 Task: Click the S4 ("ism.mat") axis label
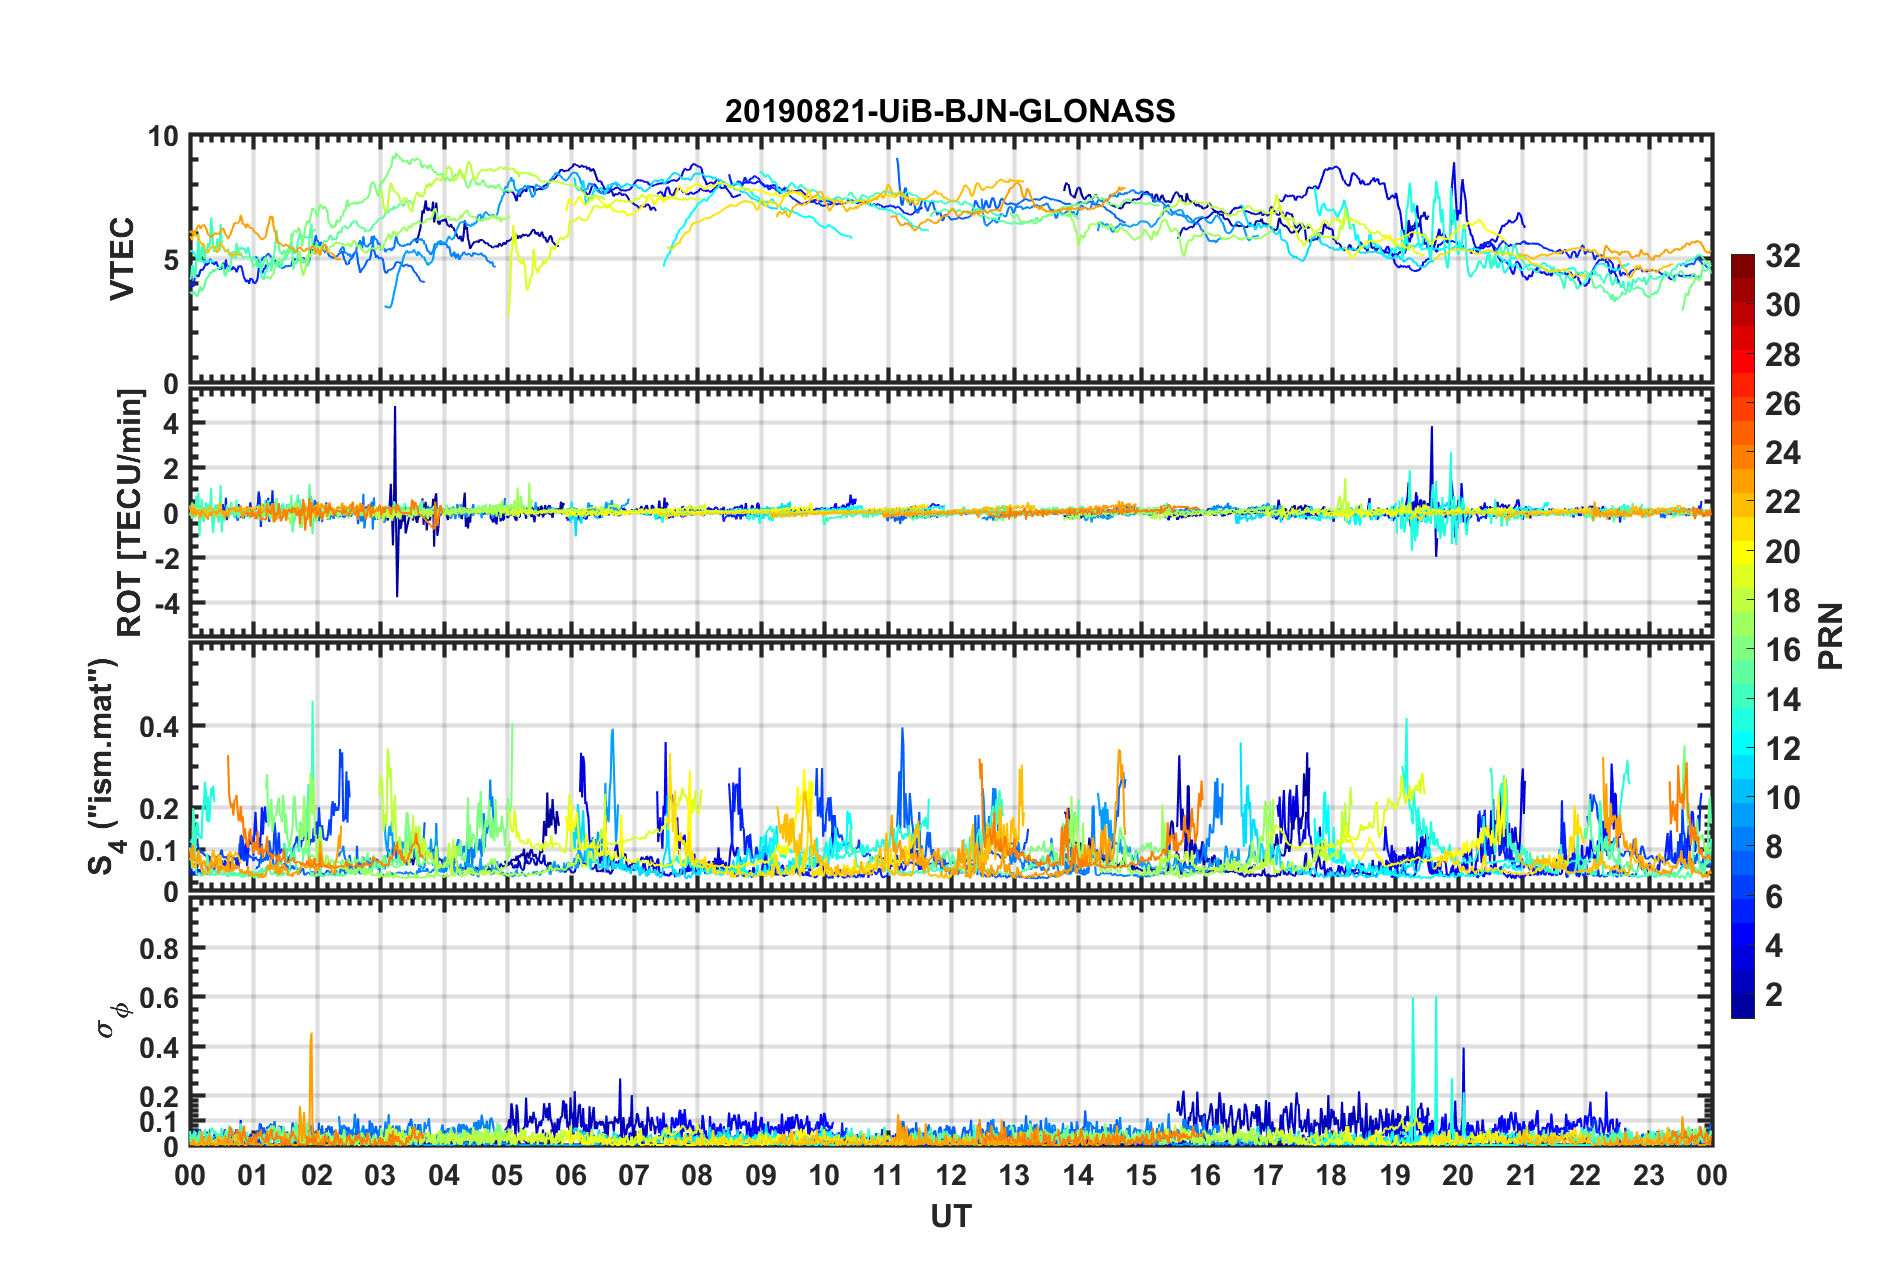click(103, 766)
